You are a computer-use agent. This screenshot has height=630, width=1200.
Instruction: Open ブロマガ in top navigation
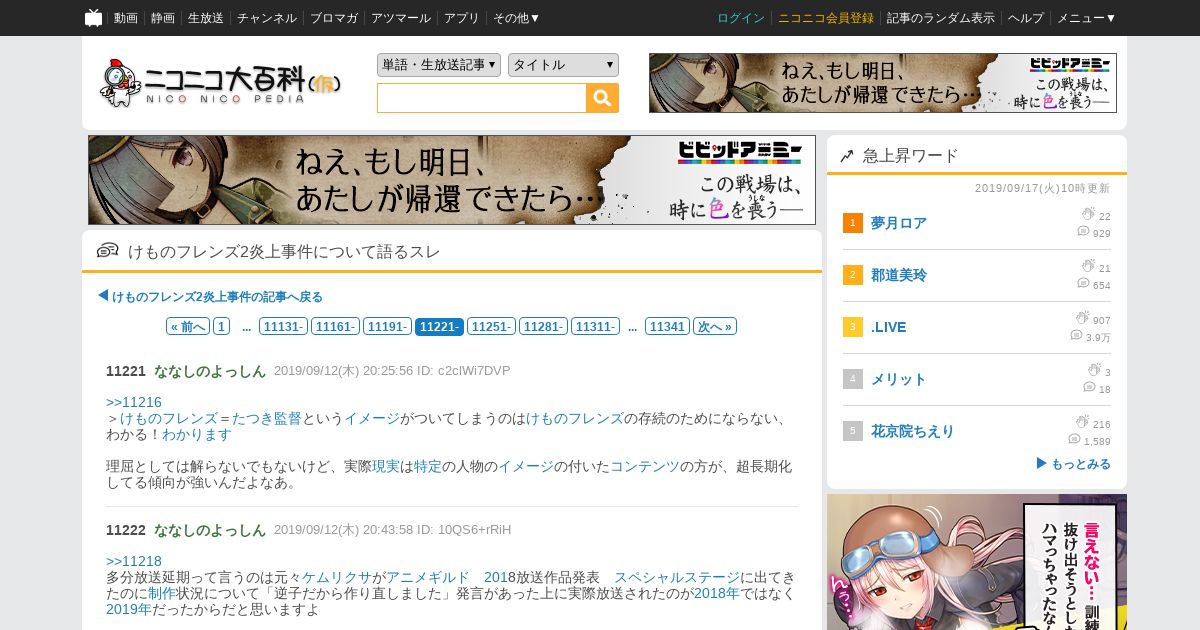pyautogui.click(x=334, y=18)
